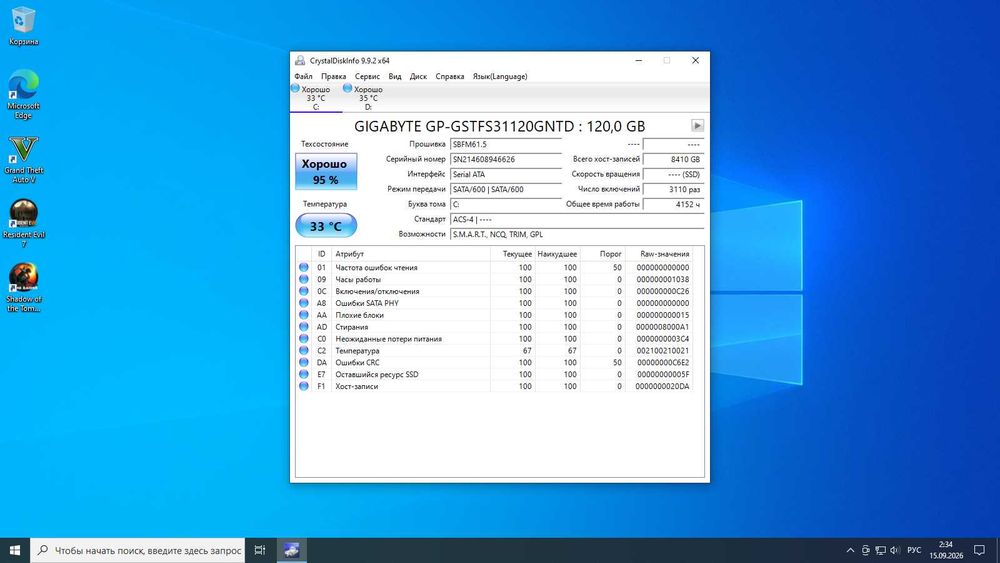This screenshot has width=1000, height=563.
Task: Open the Файл menu
Action: pos(303,77)
